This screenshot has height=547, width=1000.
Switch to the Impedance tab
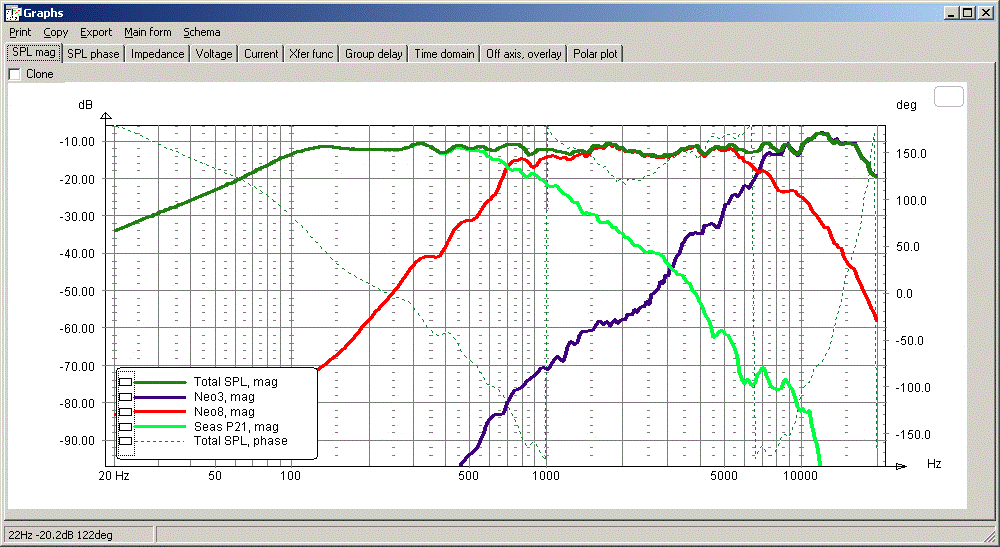pos(158,54)
